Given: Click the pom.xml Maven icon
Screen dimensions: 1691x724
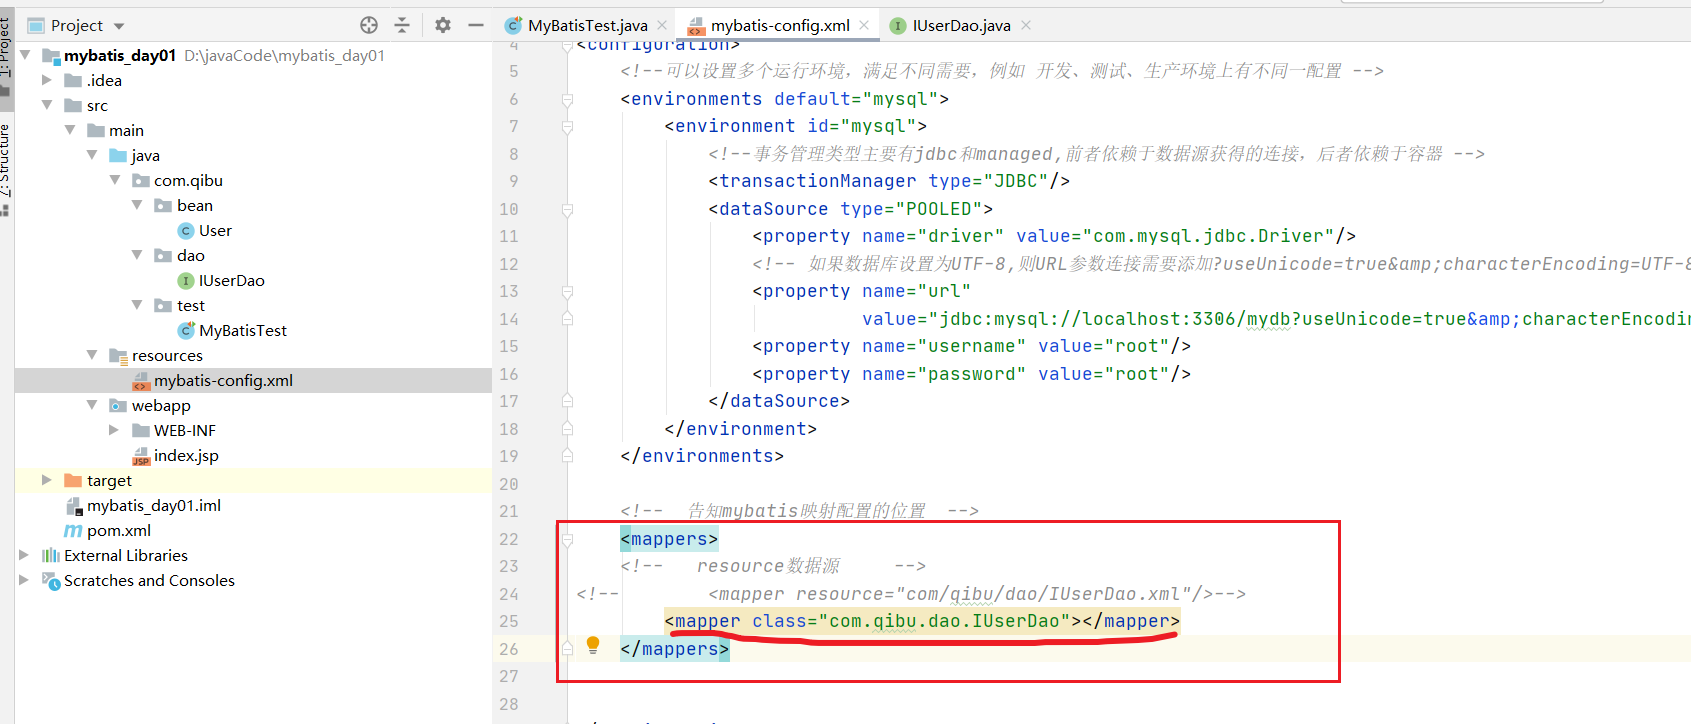Looking at the screenshot, I should pos(73,530).
